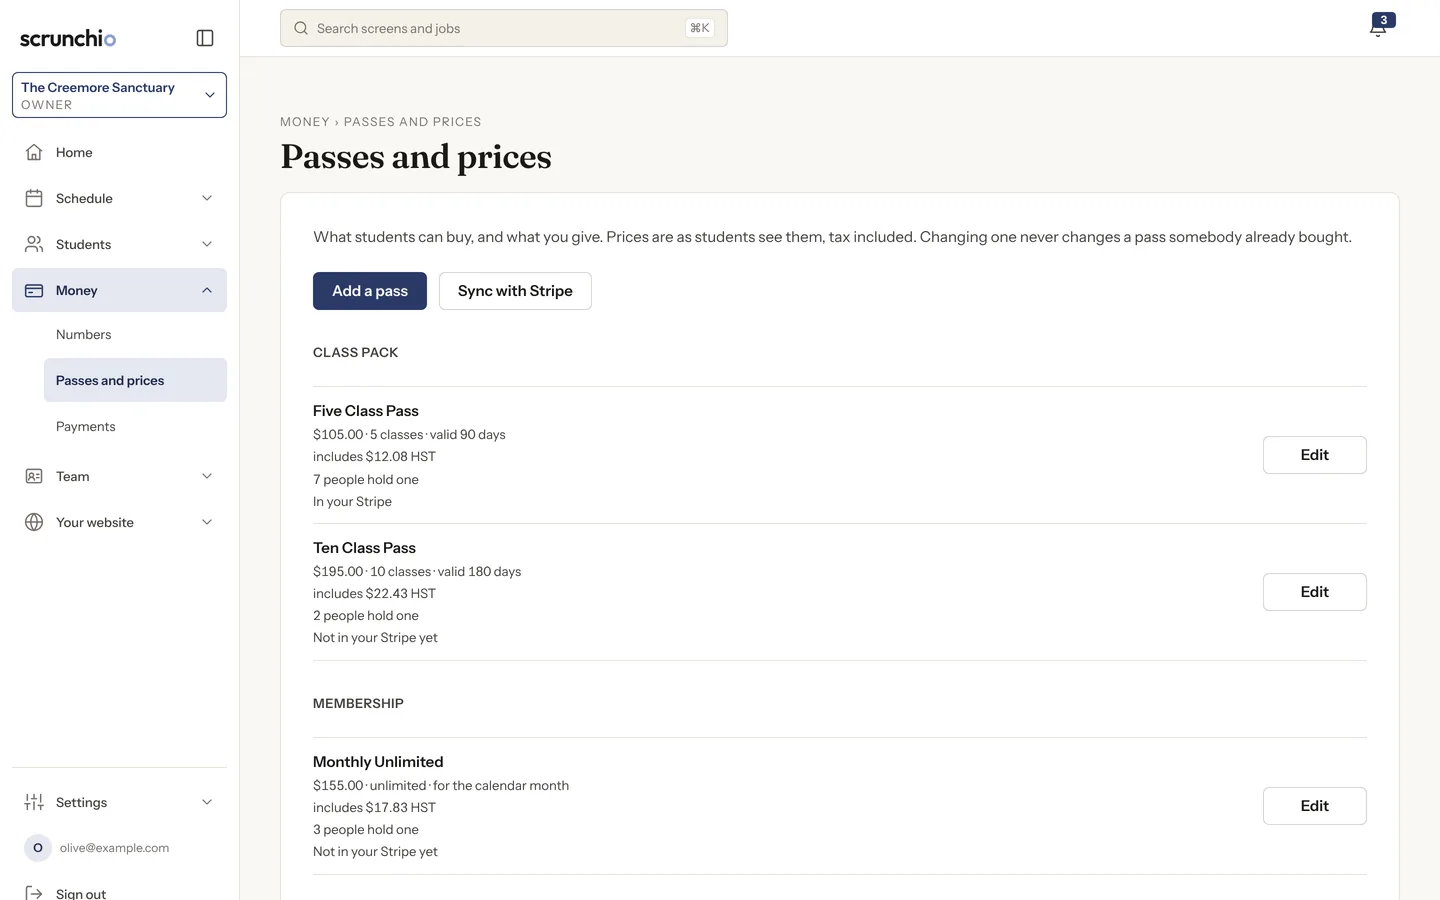Edit the Monthly Unlimited membership

click(1314, 806)
